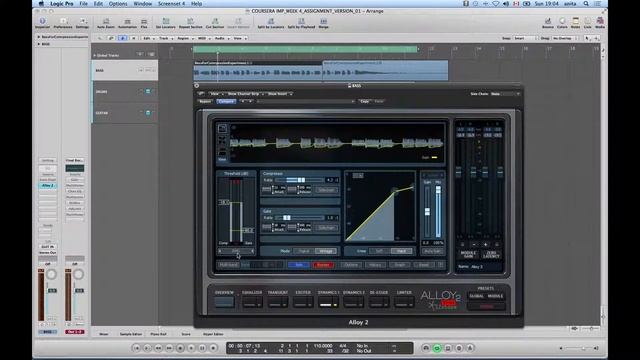Select the Soft knee option
Screen dimensions: 640x360
379,251
